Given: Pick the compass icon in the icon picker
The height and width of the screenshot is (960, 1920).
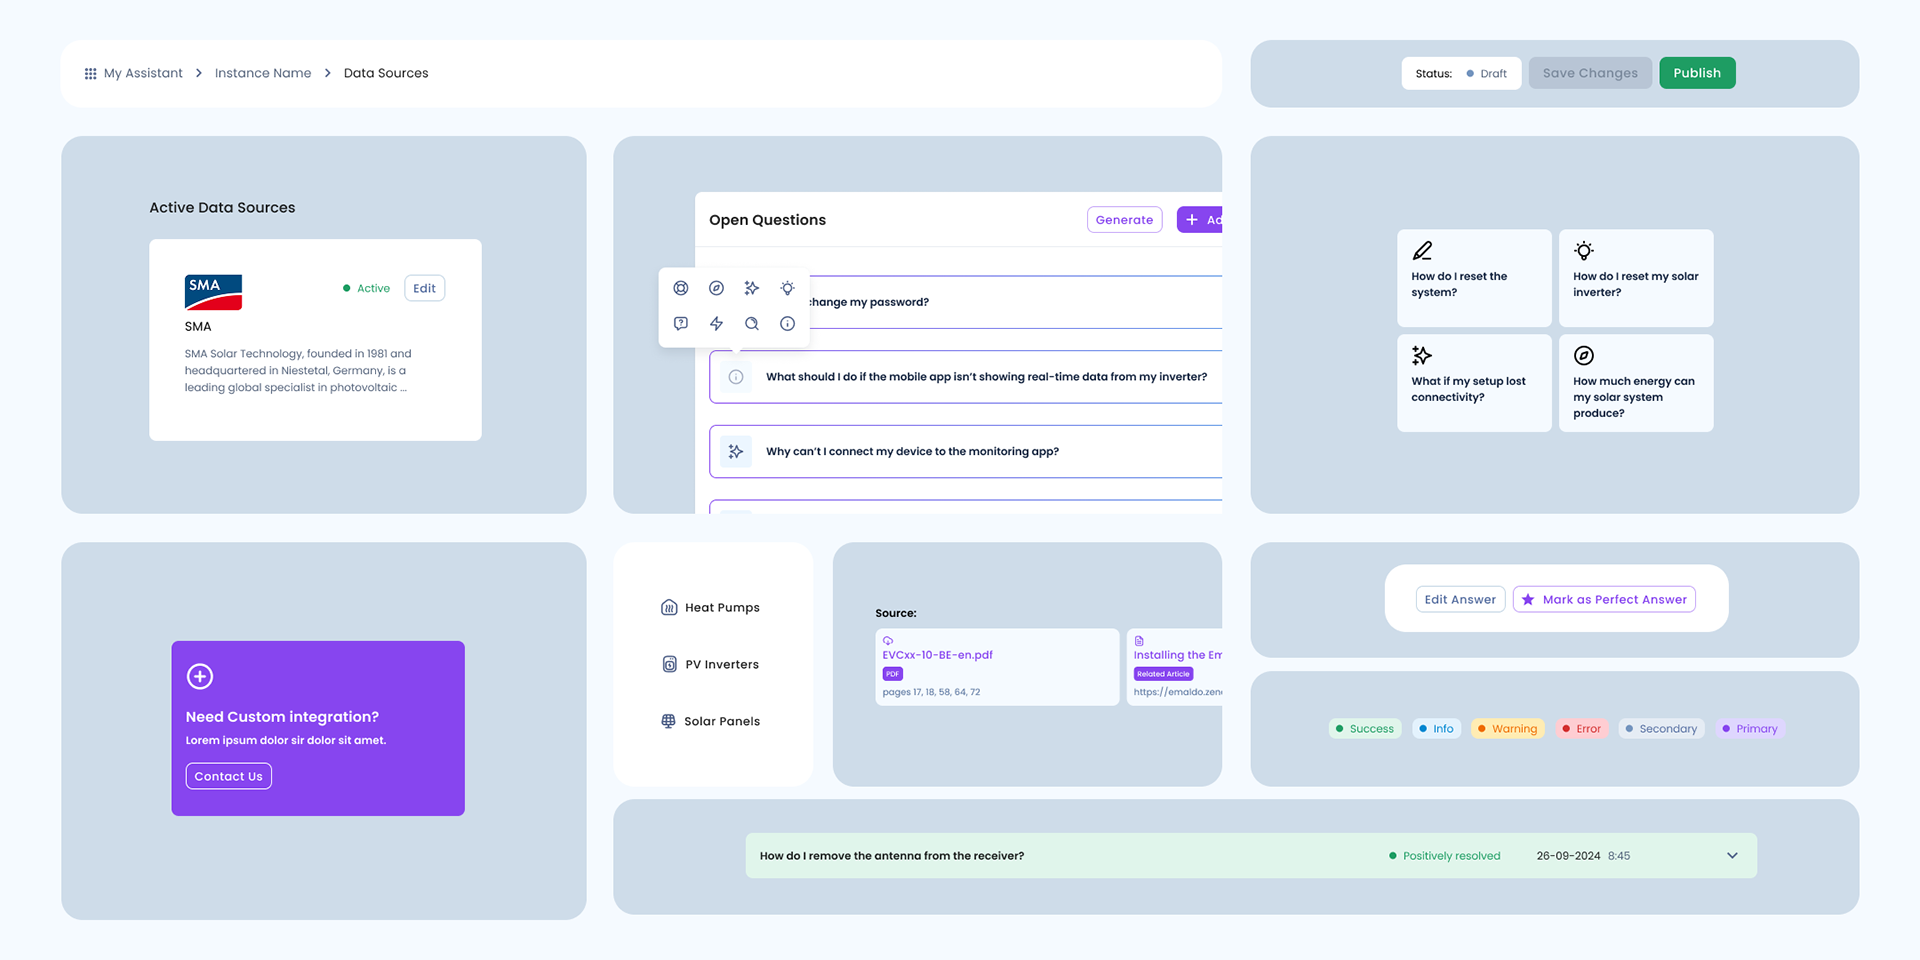Looking at the screenshot, I should click(x=716, y=288).
